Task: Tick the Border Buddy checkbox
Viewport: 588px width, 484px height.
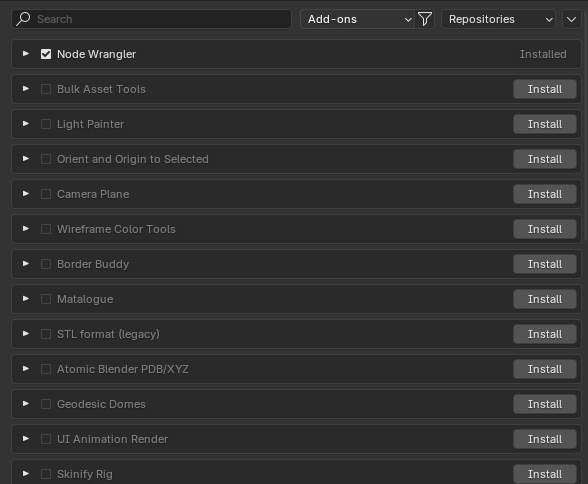Action: [46, 264]
